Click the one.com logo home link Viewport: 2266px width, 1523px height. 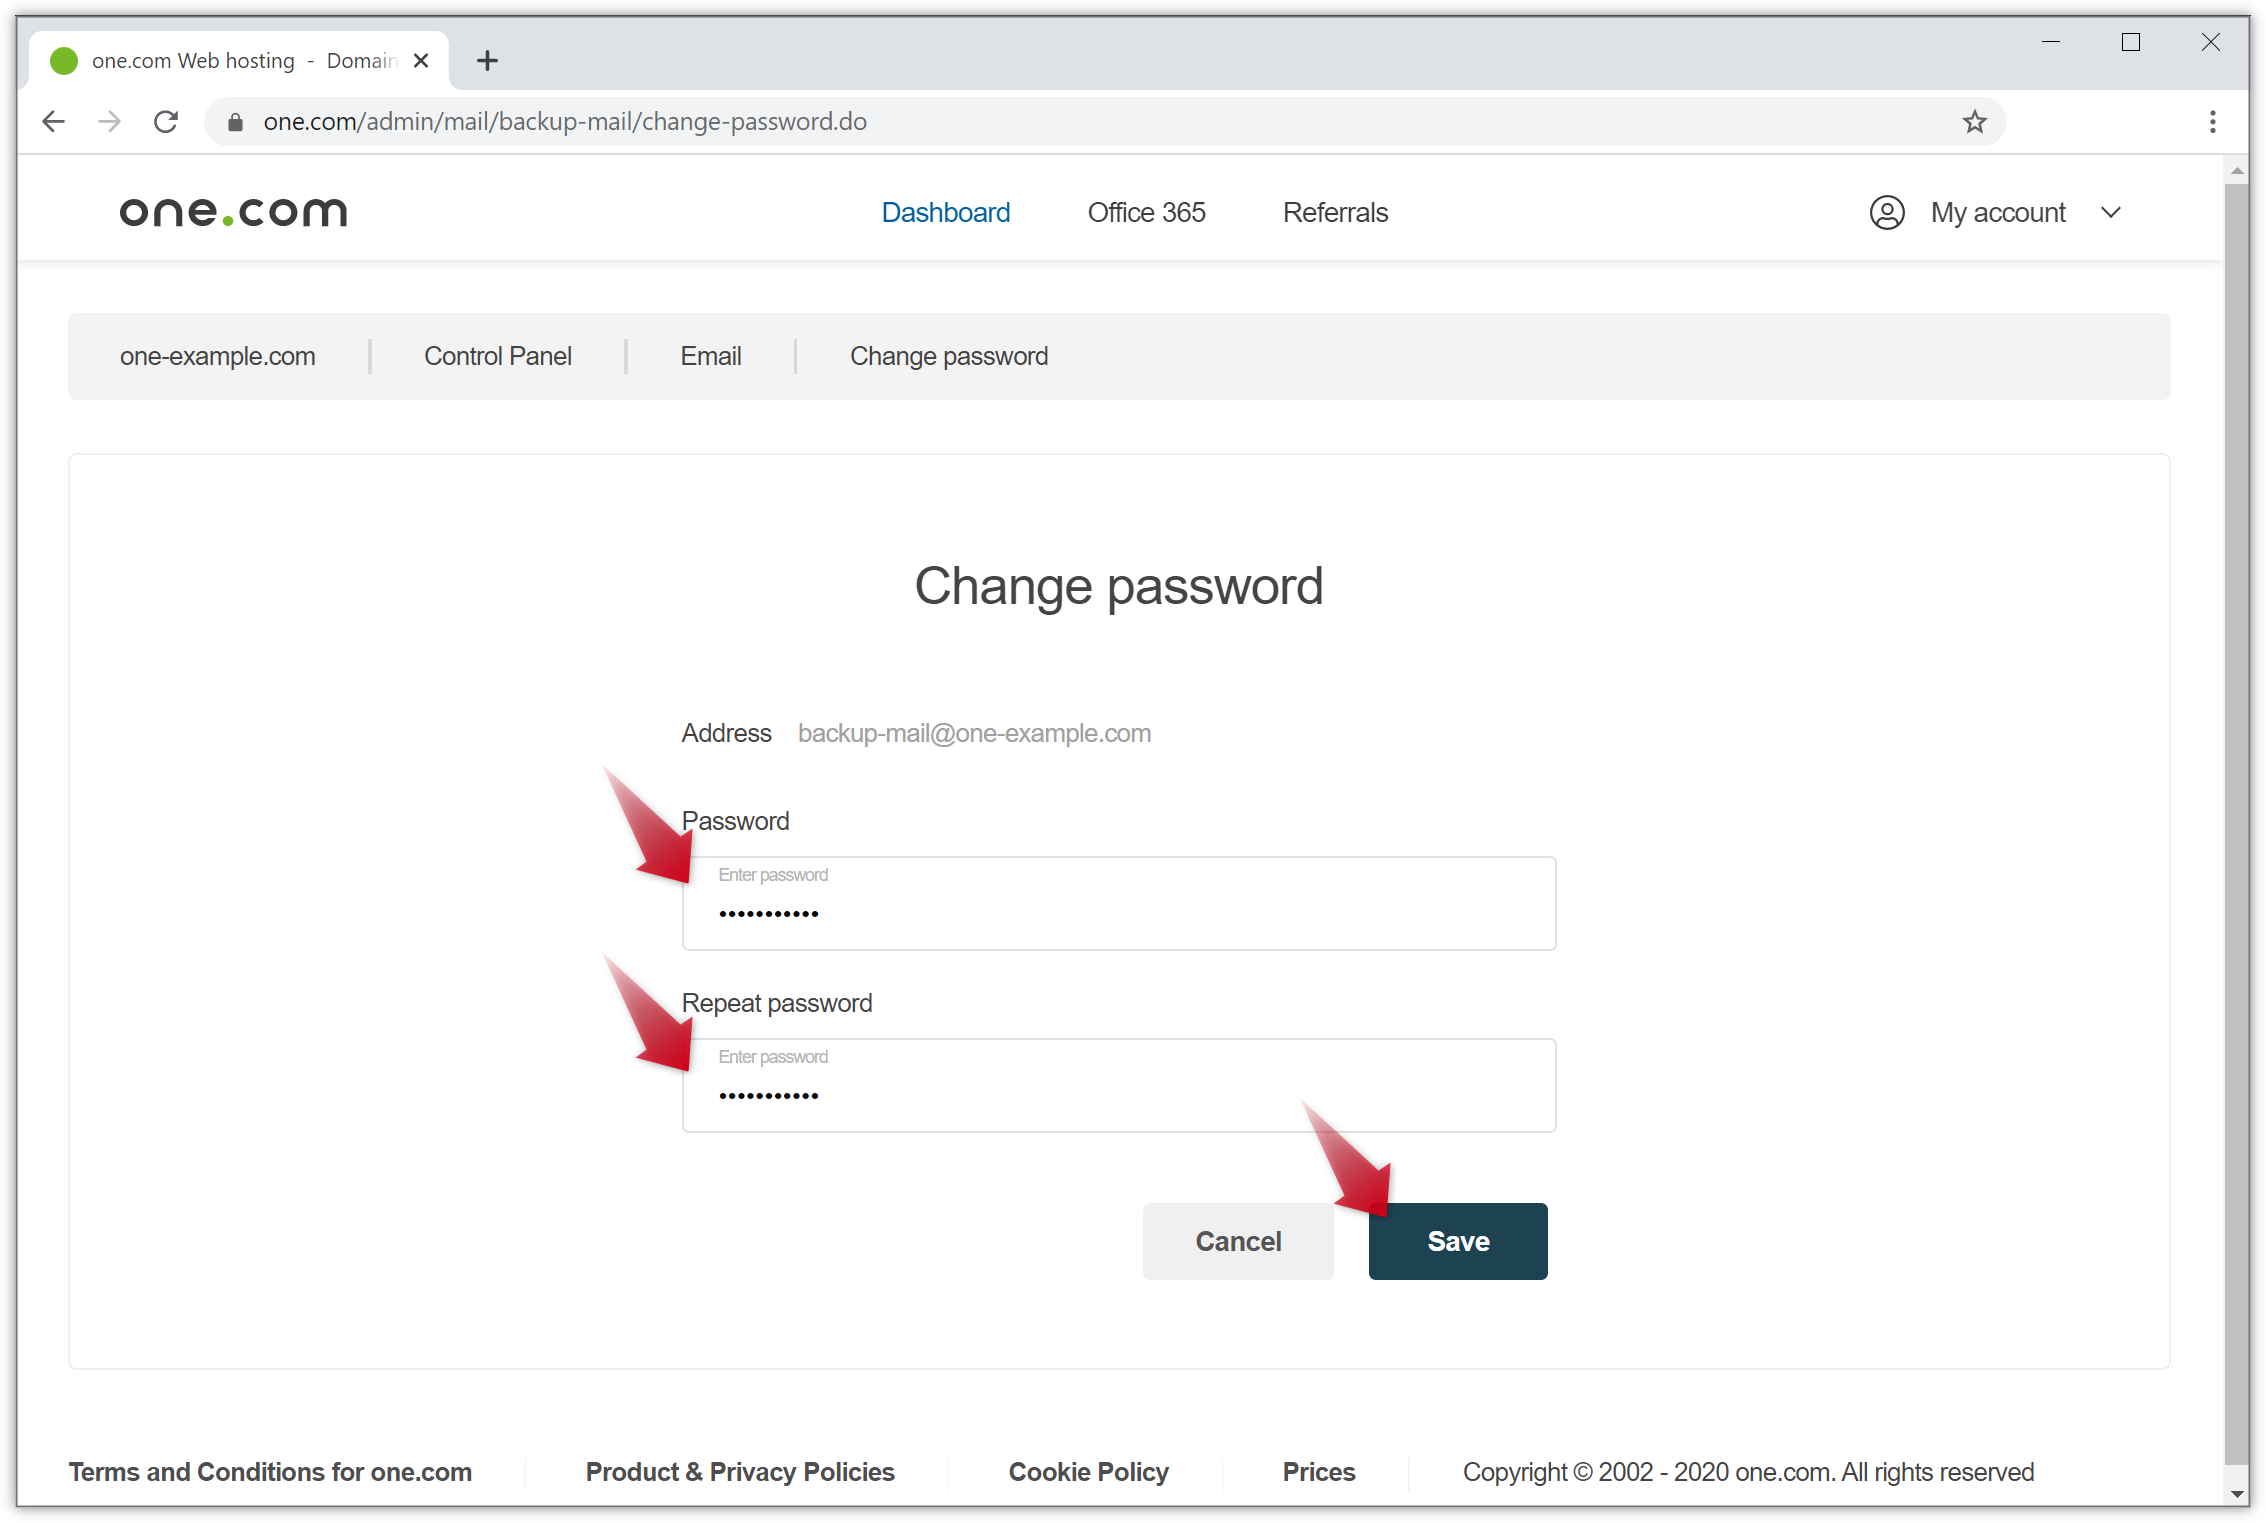(x=233, y=211)
